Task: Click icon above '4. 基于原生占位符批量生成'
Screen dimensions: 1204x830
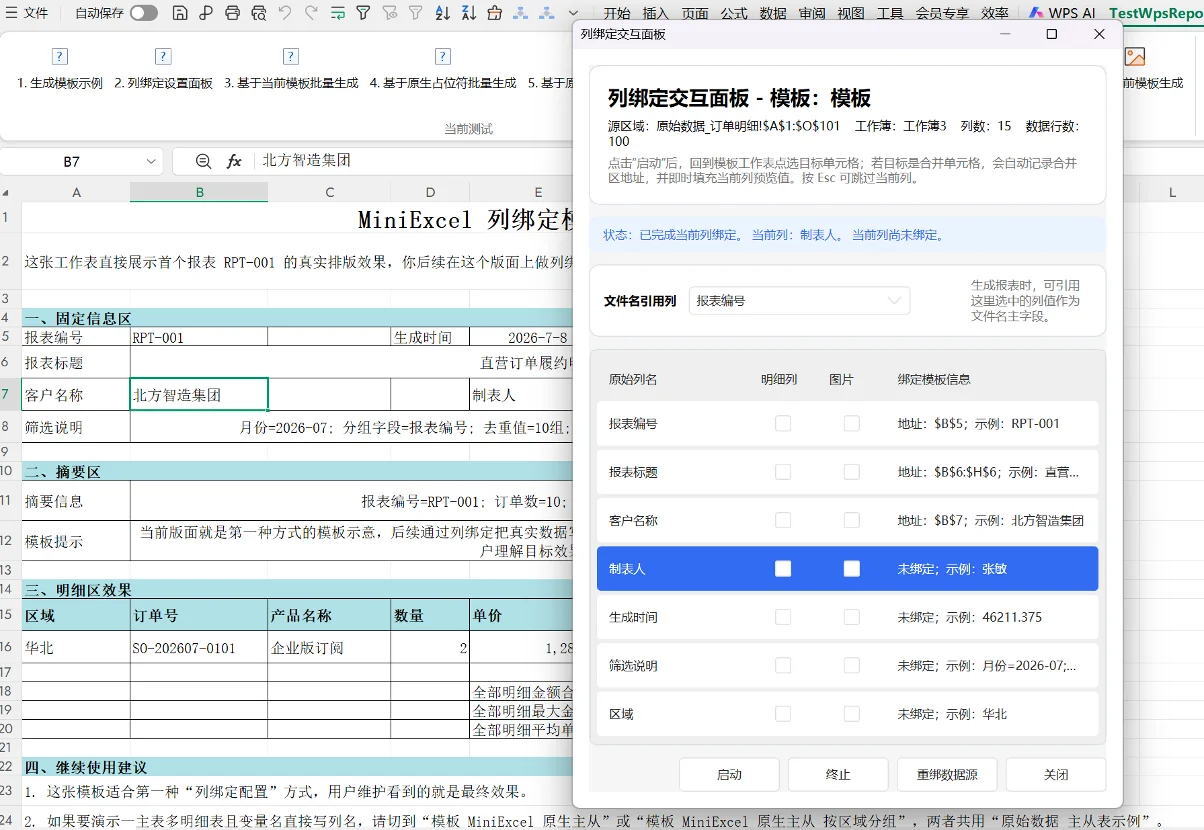Action: [x=442, y=57]
